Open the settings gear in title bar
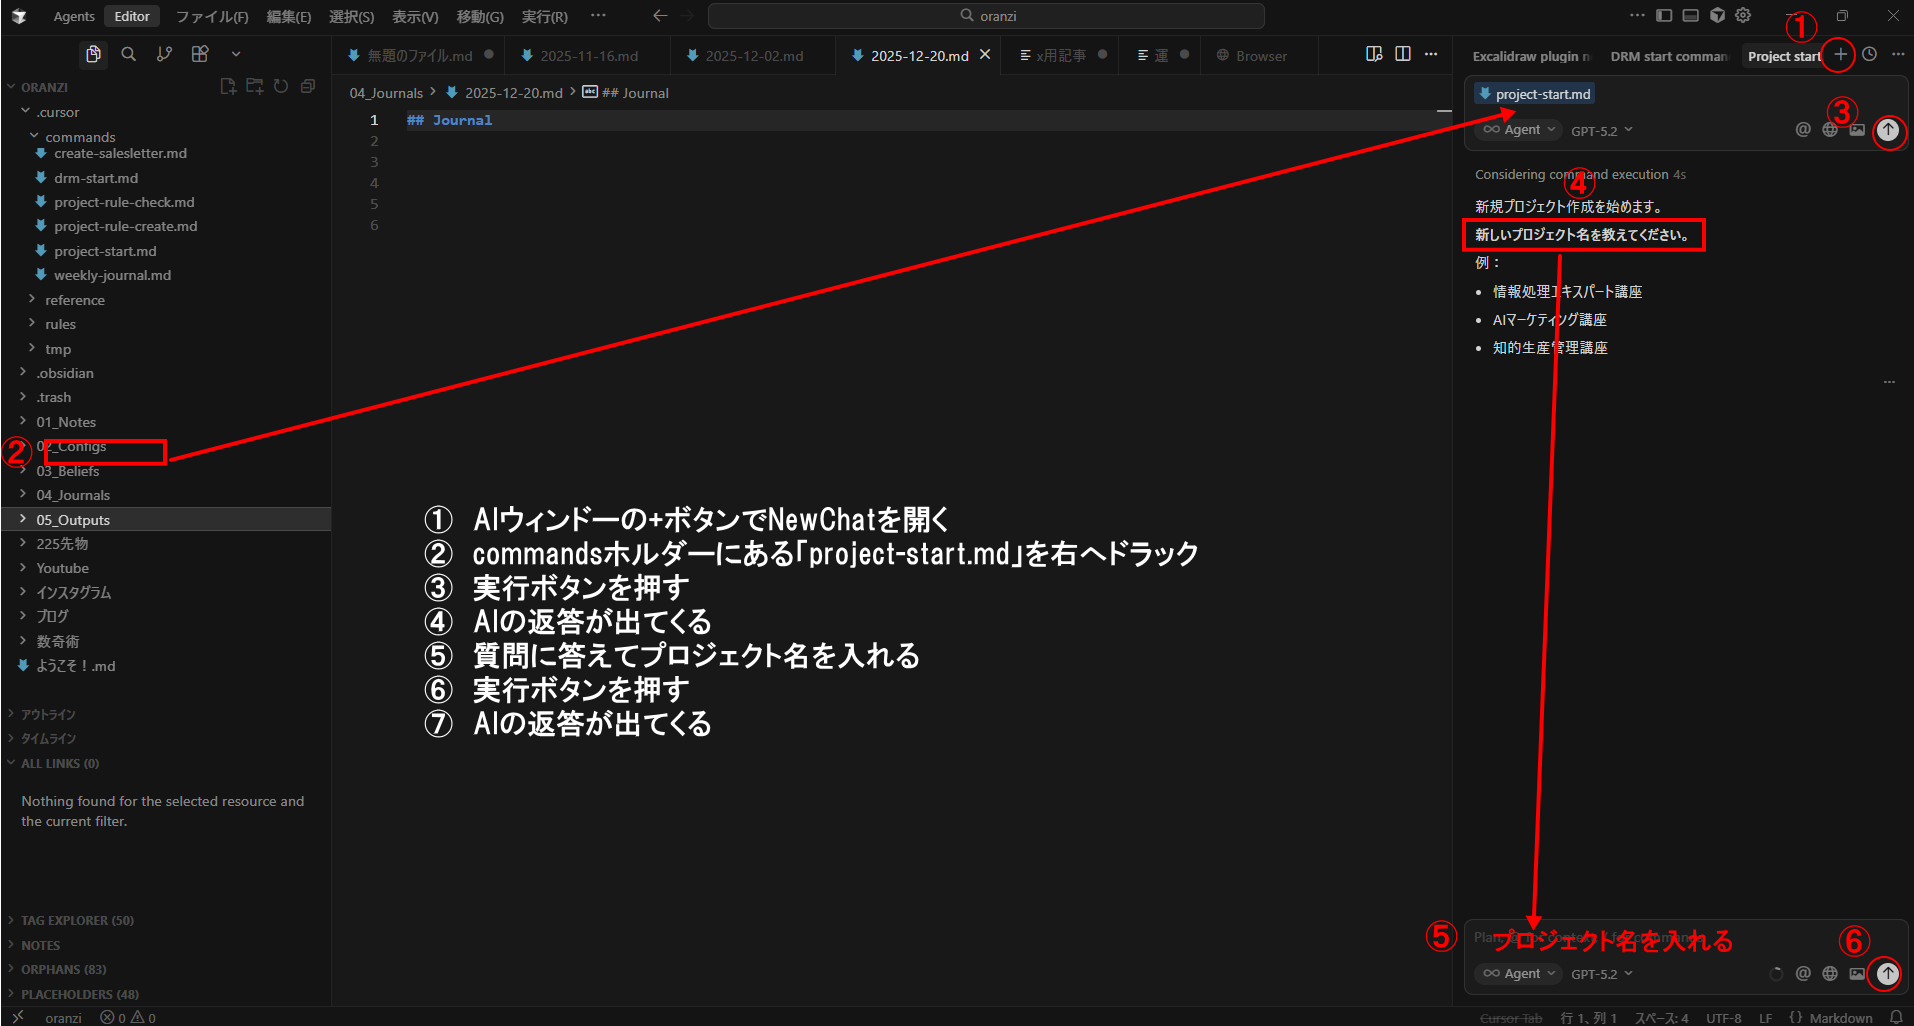Image resolution: width=1914 pixels, height=1026 pixels. pyautogui.click(x=1743, y=16)
